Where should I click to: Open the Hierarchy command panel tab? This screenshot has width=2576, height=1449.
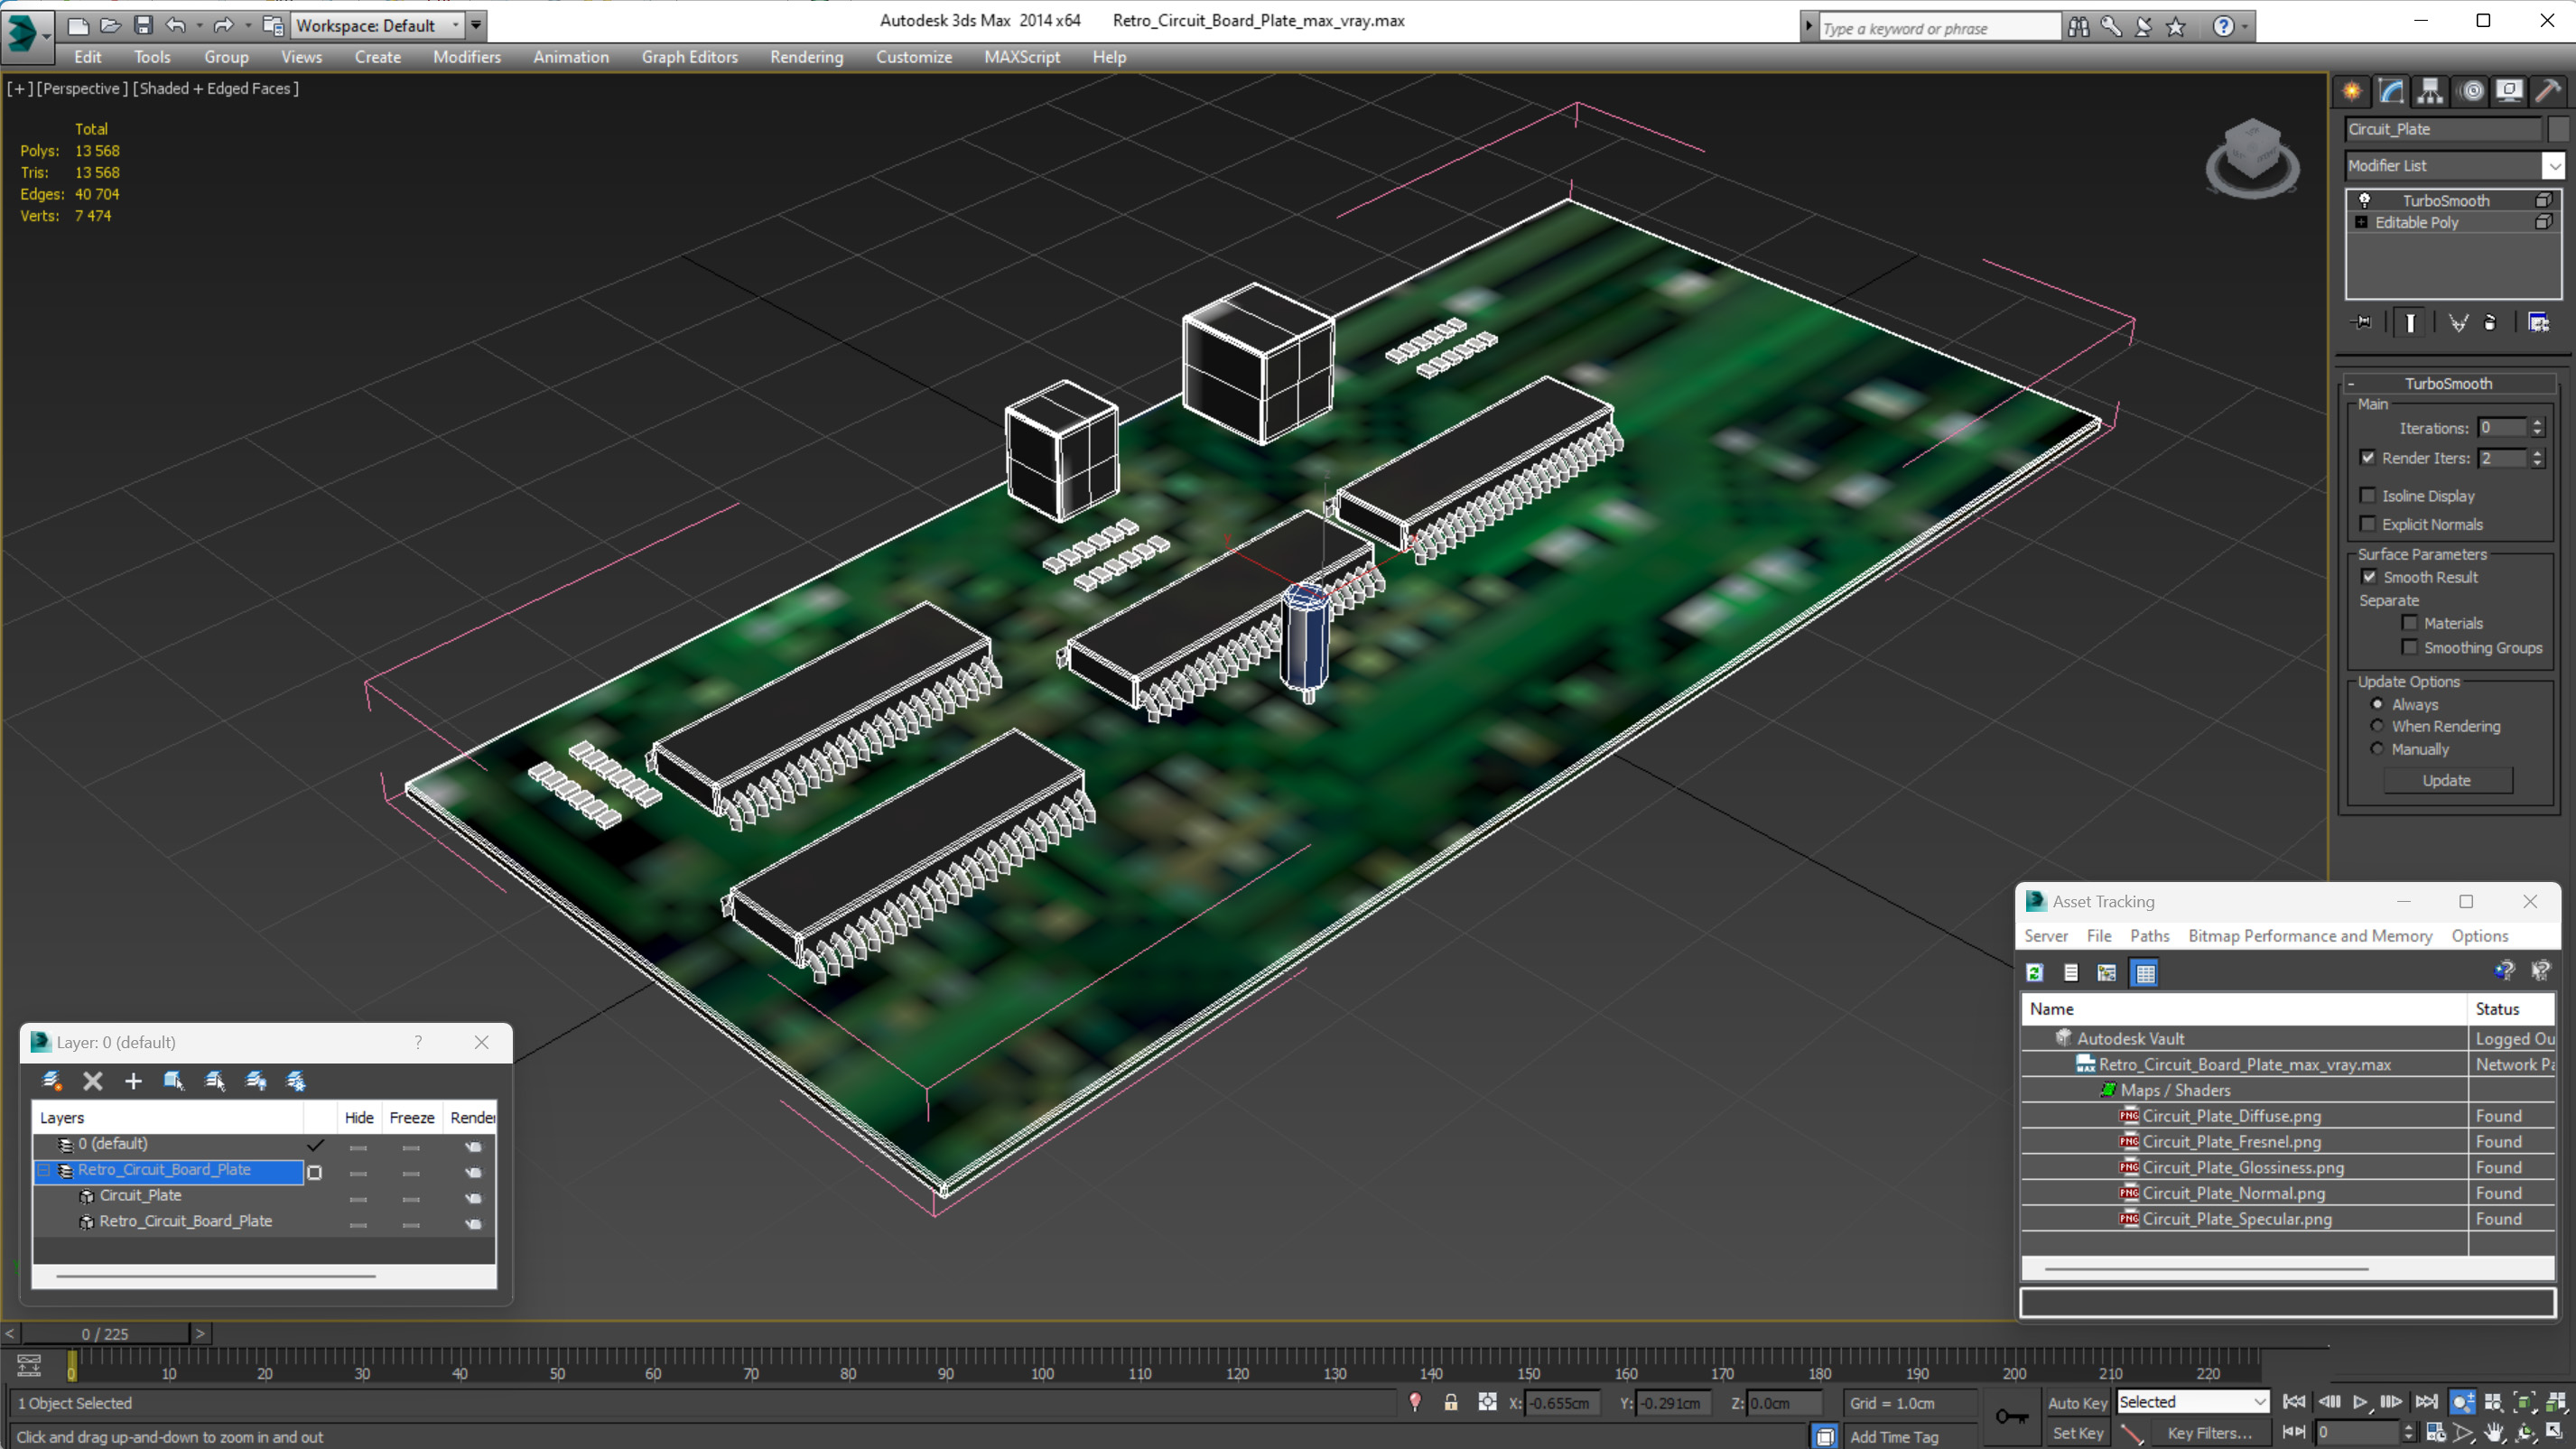click(x=2430, y=92)
